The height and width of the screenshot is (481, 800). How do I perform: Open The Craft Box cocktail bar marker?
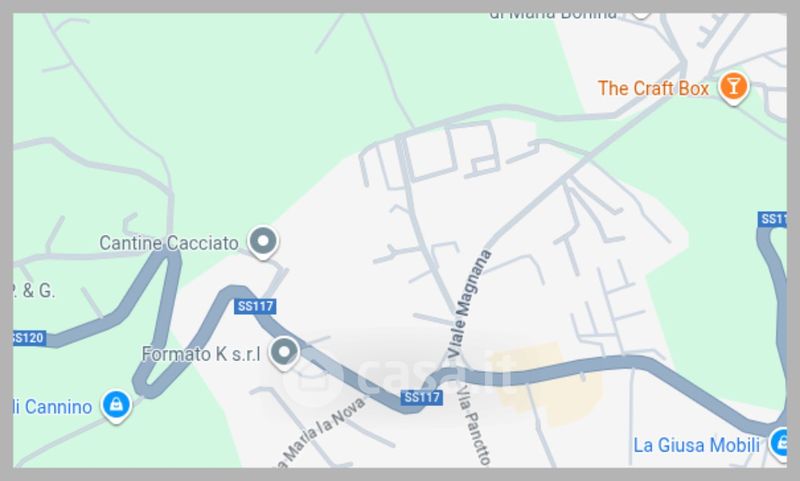pyautogui.click(x=734, y=87)
